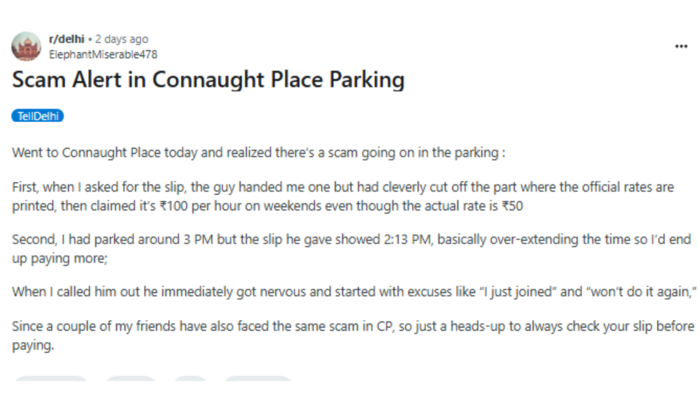Click the paragraph starting 'Went to Connaught Place today'
This screenshot has width=700, height=394.
tap(258, 153)
